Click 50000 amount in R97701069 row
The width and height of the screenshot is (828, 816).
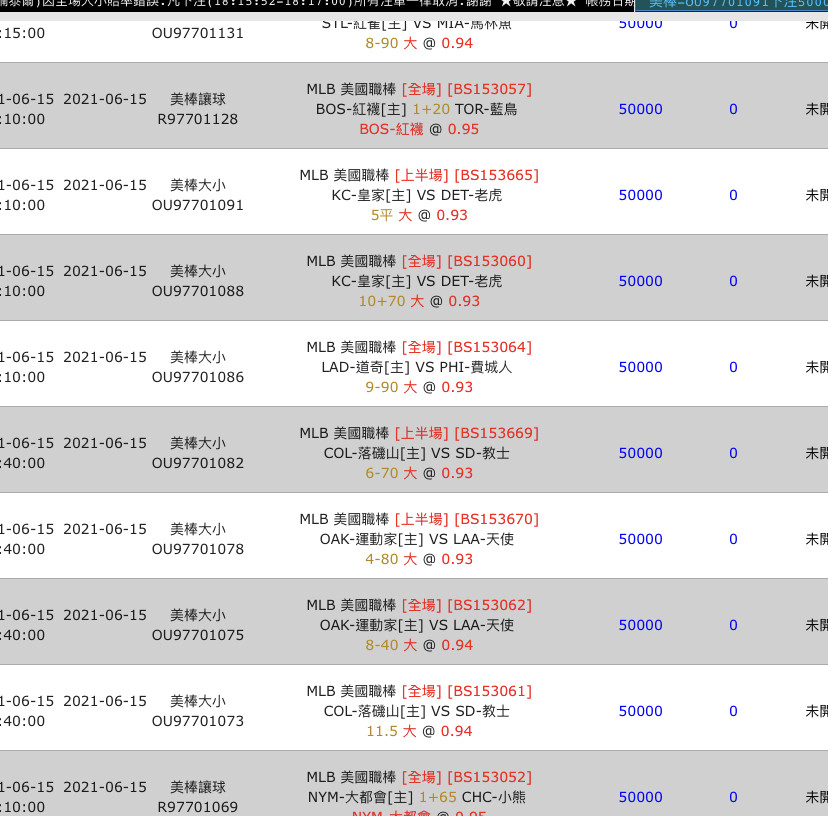click(x=641, y=798)
